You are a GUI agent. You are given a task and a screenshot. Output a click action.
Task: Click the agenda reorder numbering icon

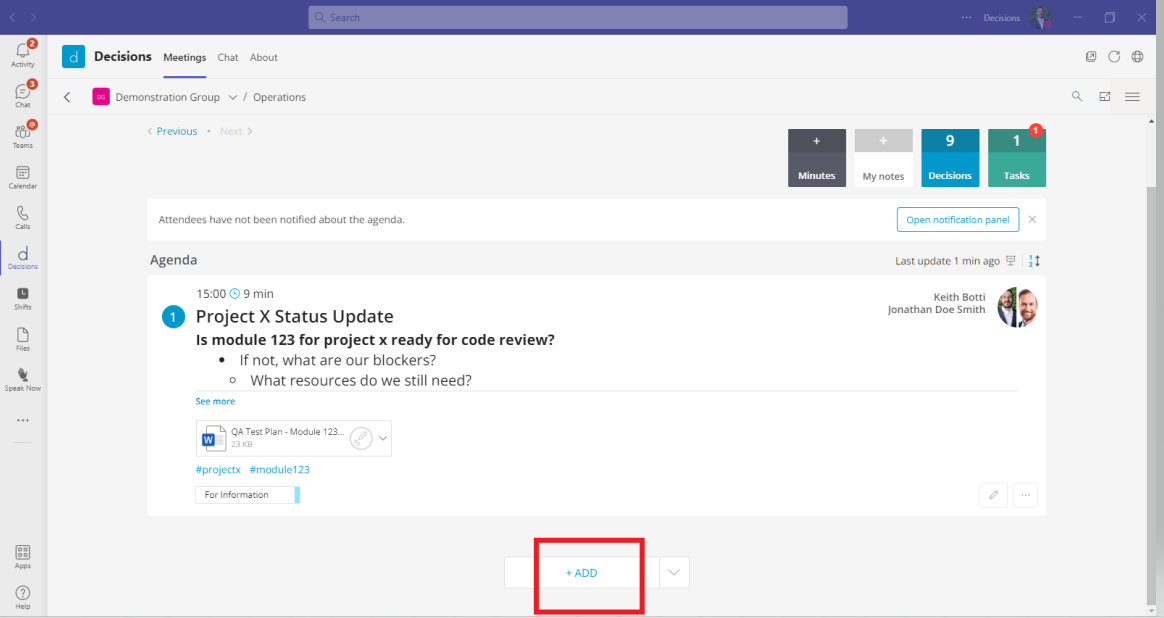tap(1035, 261)
